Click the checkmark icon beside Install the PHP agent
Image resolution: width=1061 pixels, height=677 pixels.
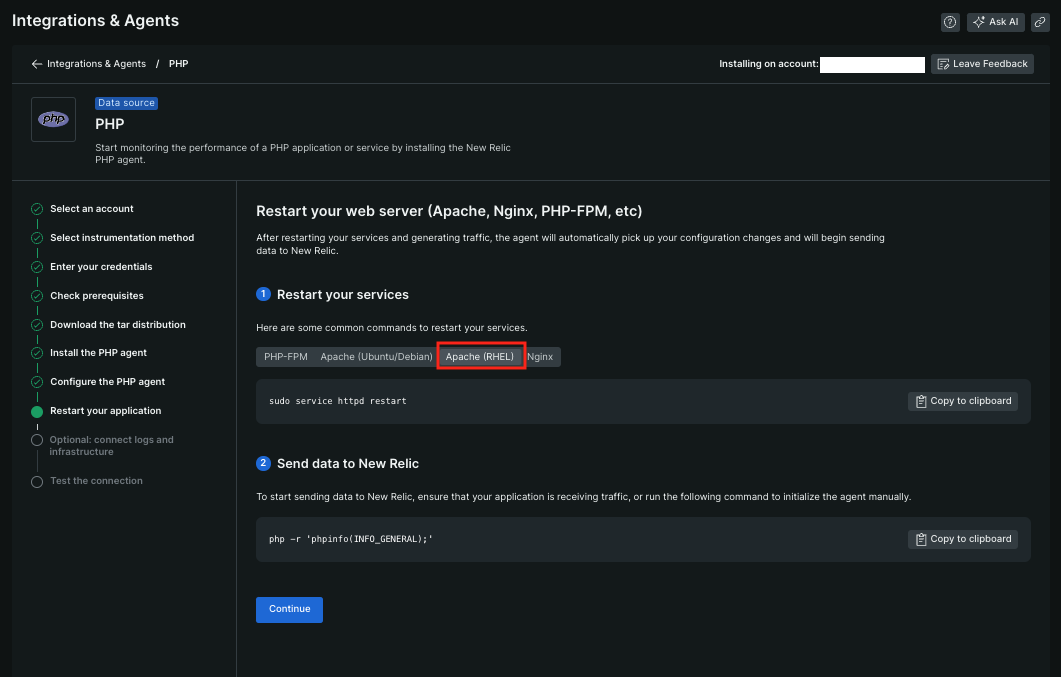[x=37, y=353]
